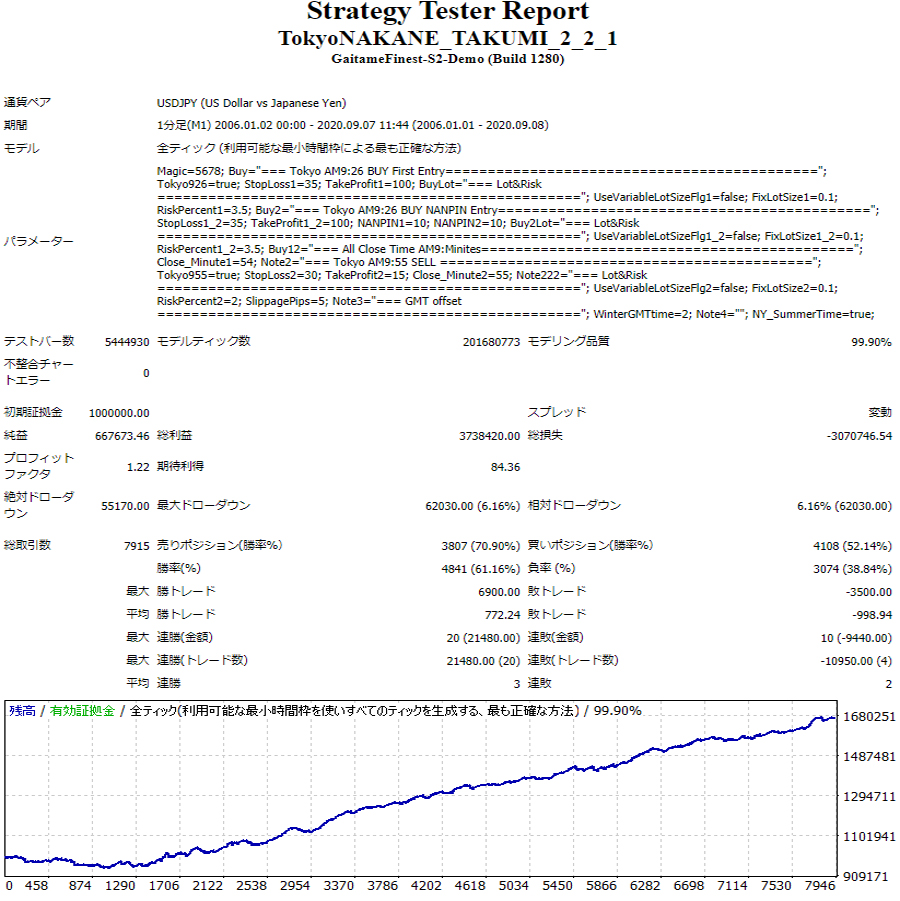Image resolution: width=900 pixels, height=901 pixels.
Task: Click USDJPY (US Dollar vs Japanese Yen)
Action: point(251,103)
